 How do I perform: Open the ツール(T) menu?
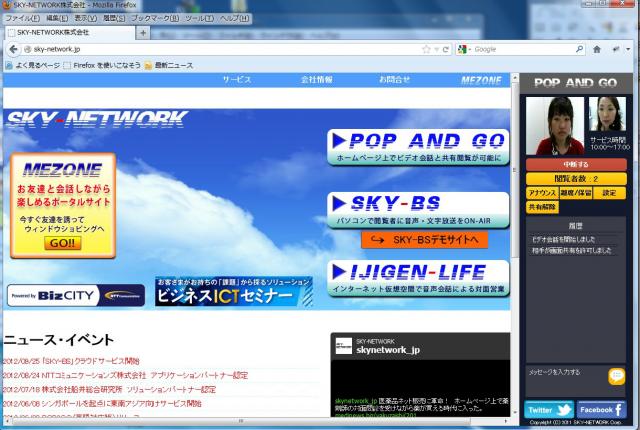pyautogui.click(x=199, y=18)
